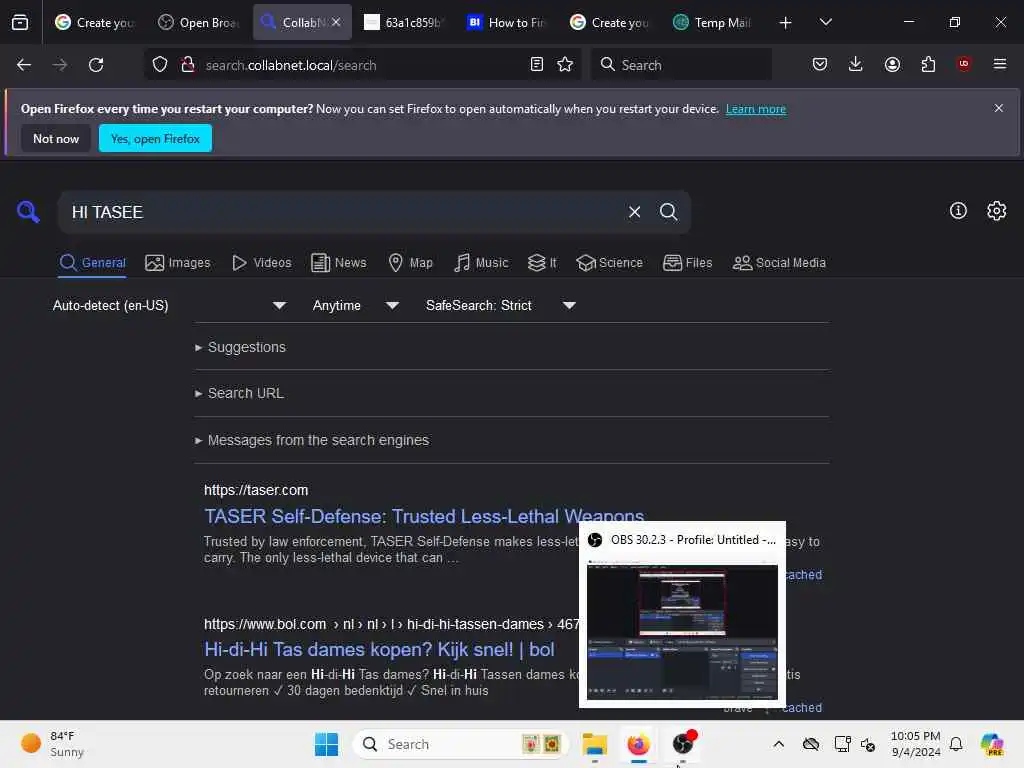Select the Videos search category
This screenshot has height=768, width=1024.
(262, 263)
